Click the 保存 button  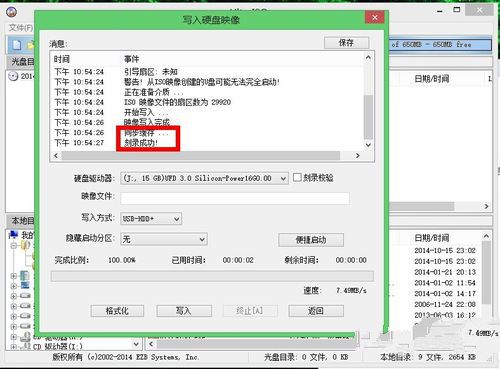(x=346, y=43)
